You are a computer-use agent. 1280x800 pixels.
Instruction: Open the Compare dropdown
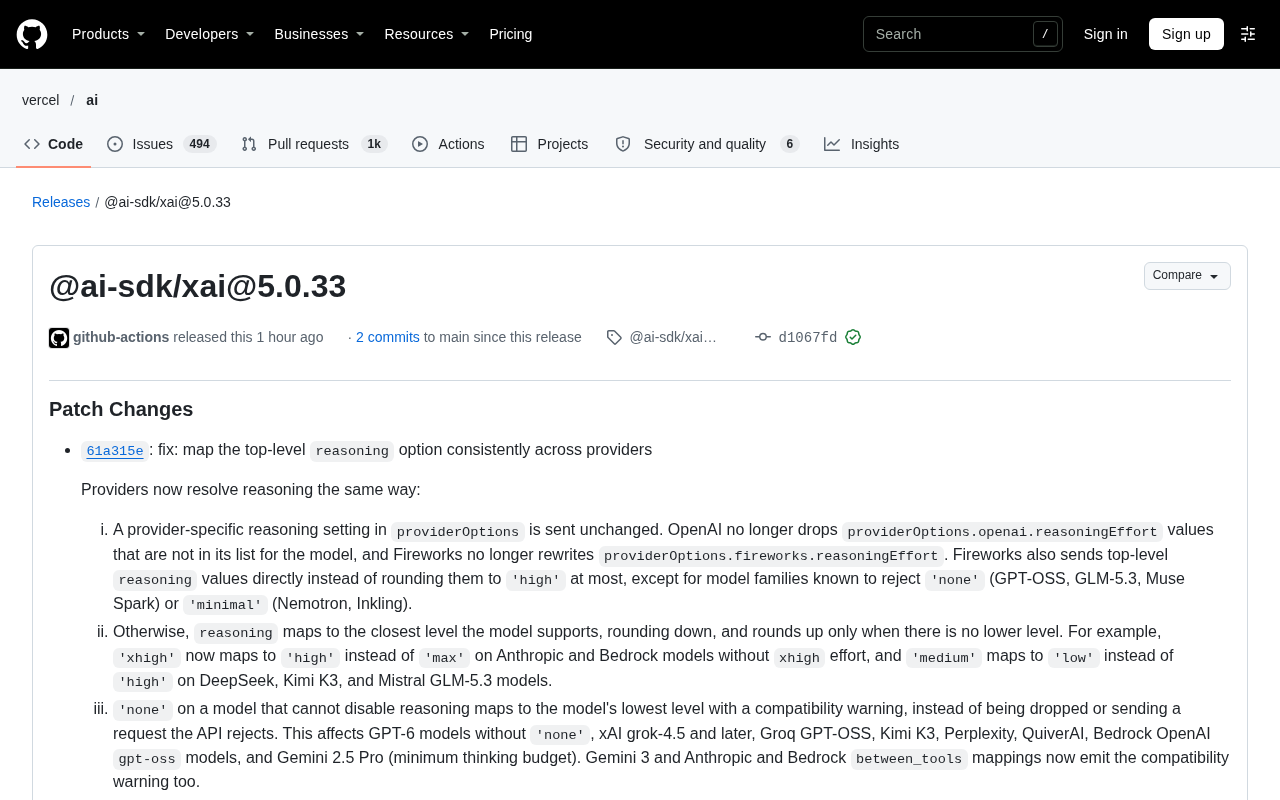point(1187,276)
